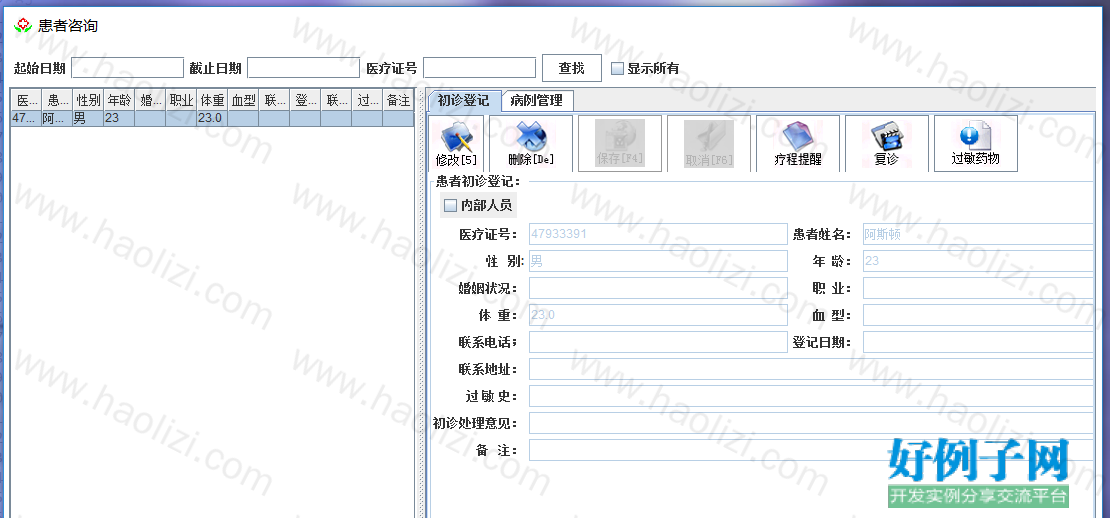Image resolution: width=1110 pixels, height=518 pixels.
Task: Click the 联系地址 input field
Action: [x=811, y=369]
